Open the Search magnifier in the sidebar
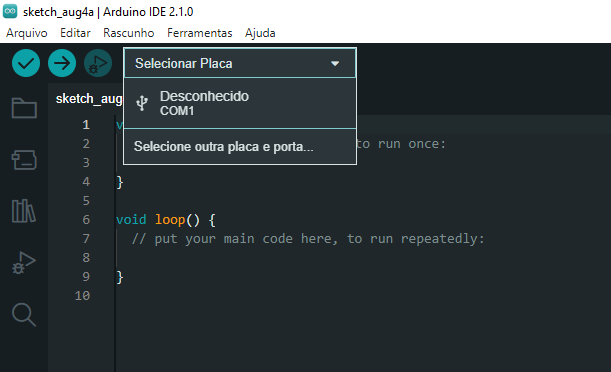611x372 pixels. [x=24, y=314]
